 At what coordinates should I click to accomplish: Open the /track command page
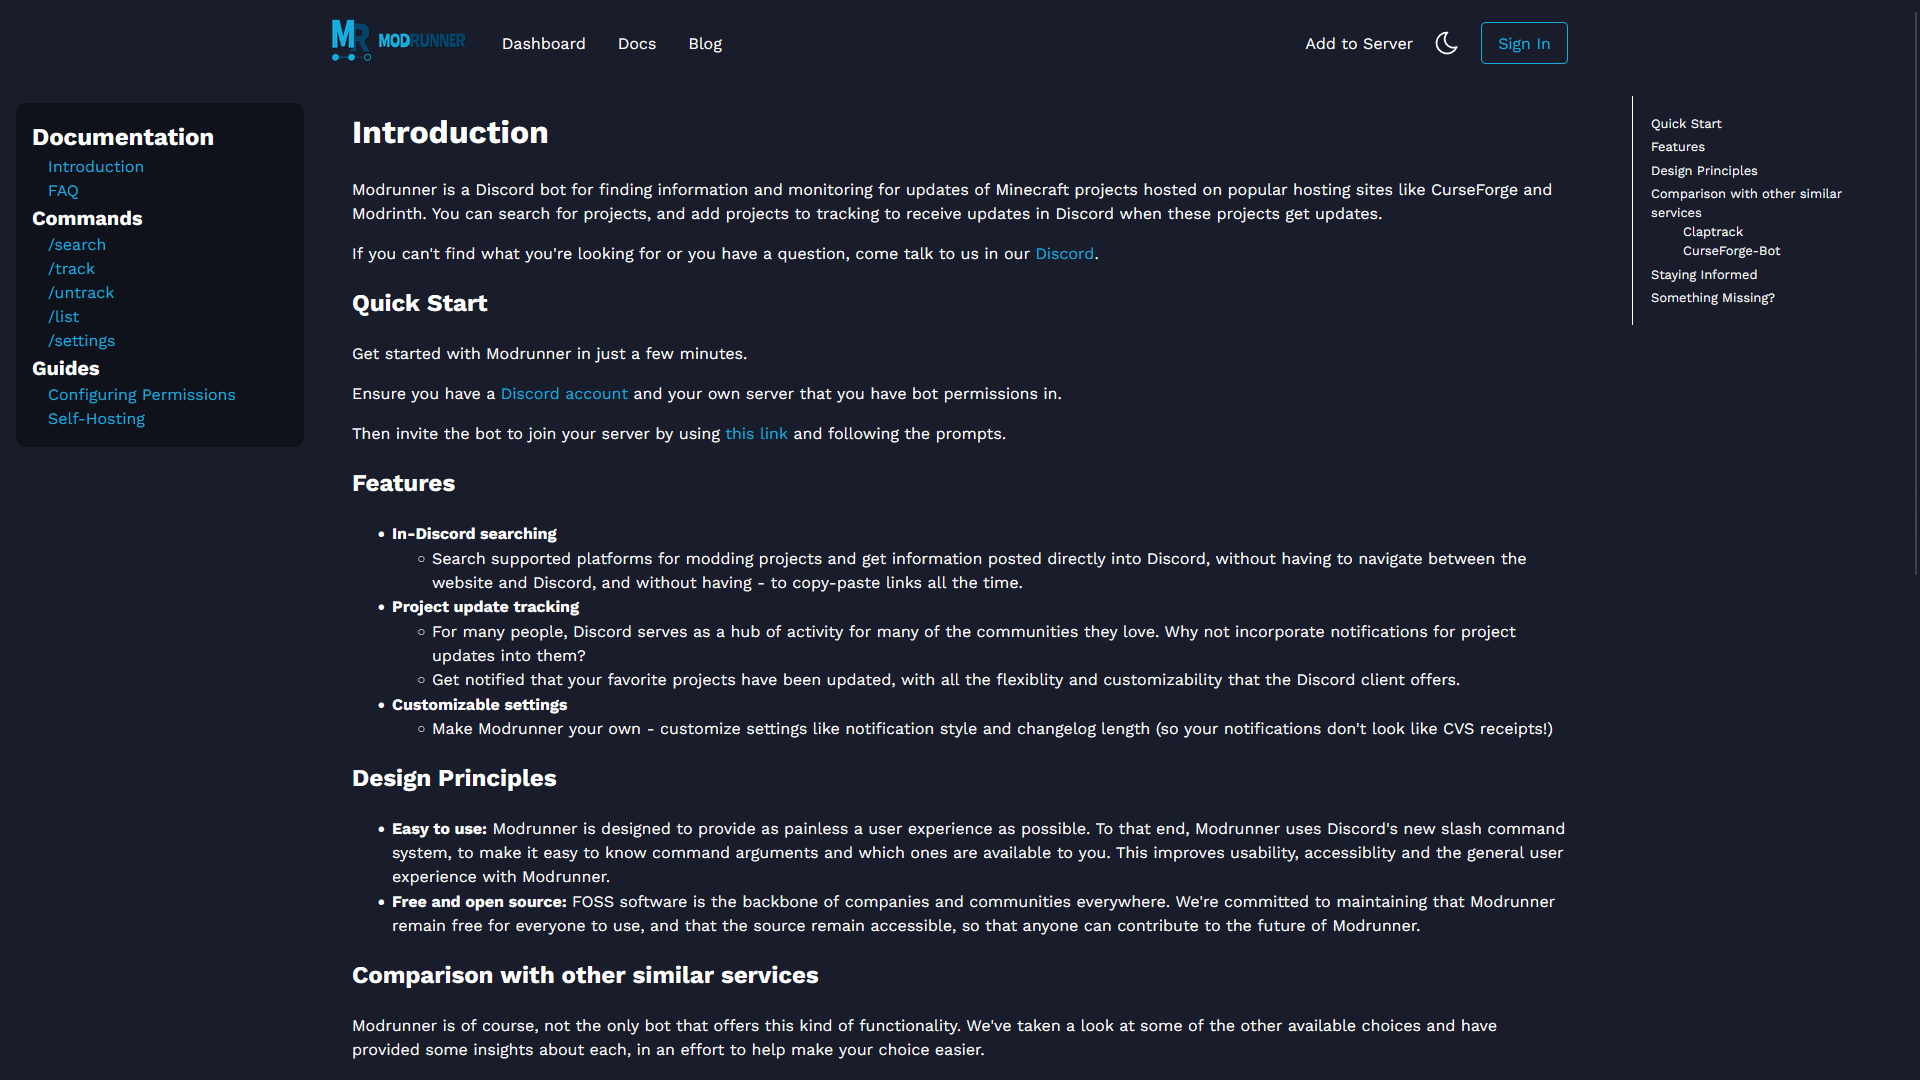(x=71, y=269)
